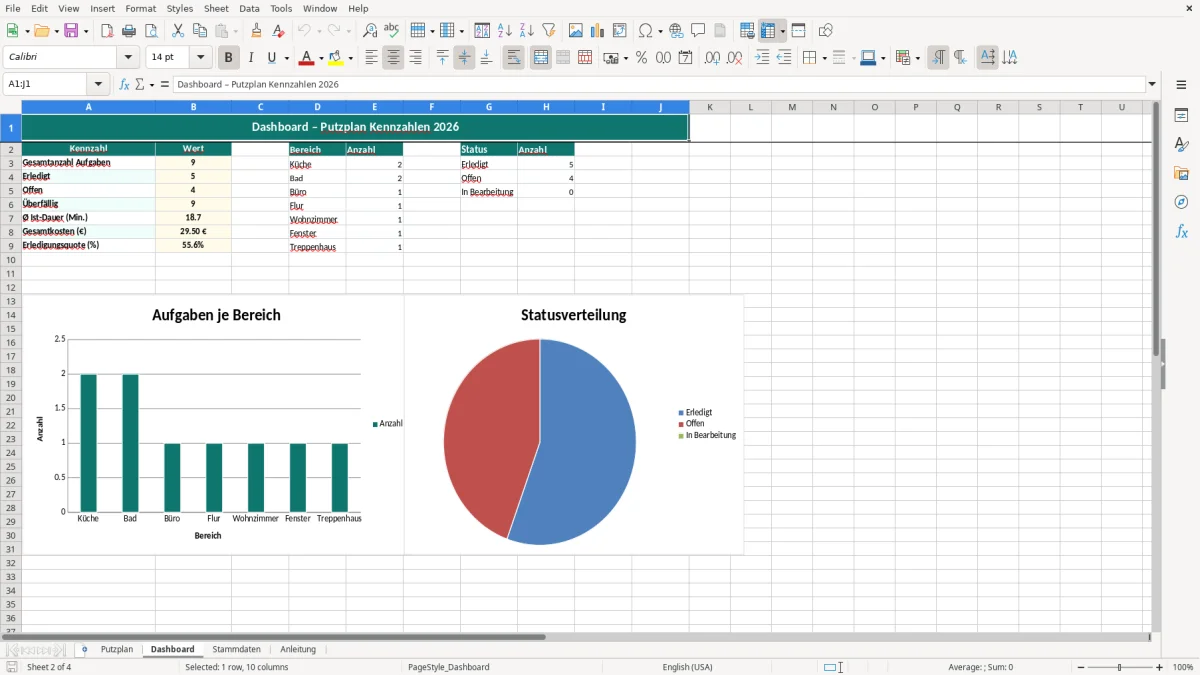Open the Format menu
Image resolution: width=1200 pixels, height=675 pixels.
pos(141,8)
